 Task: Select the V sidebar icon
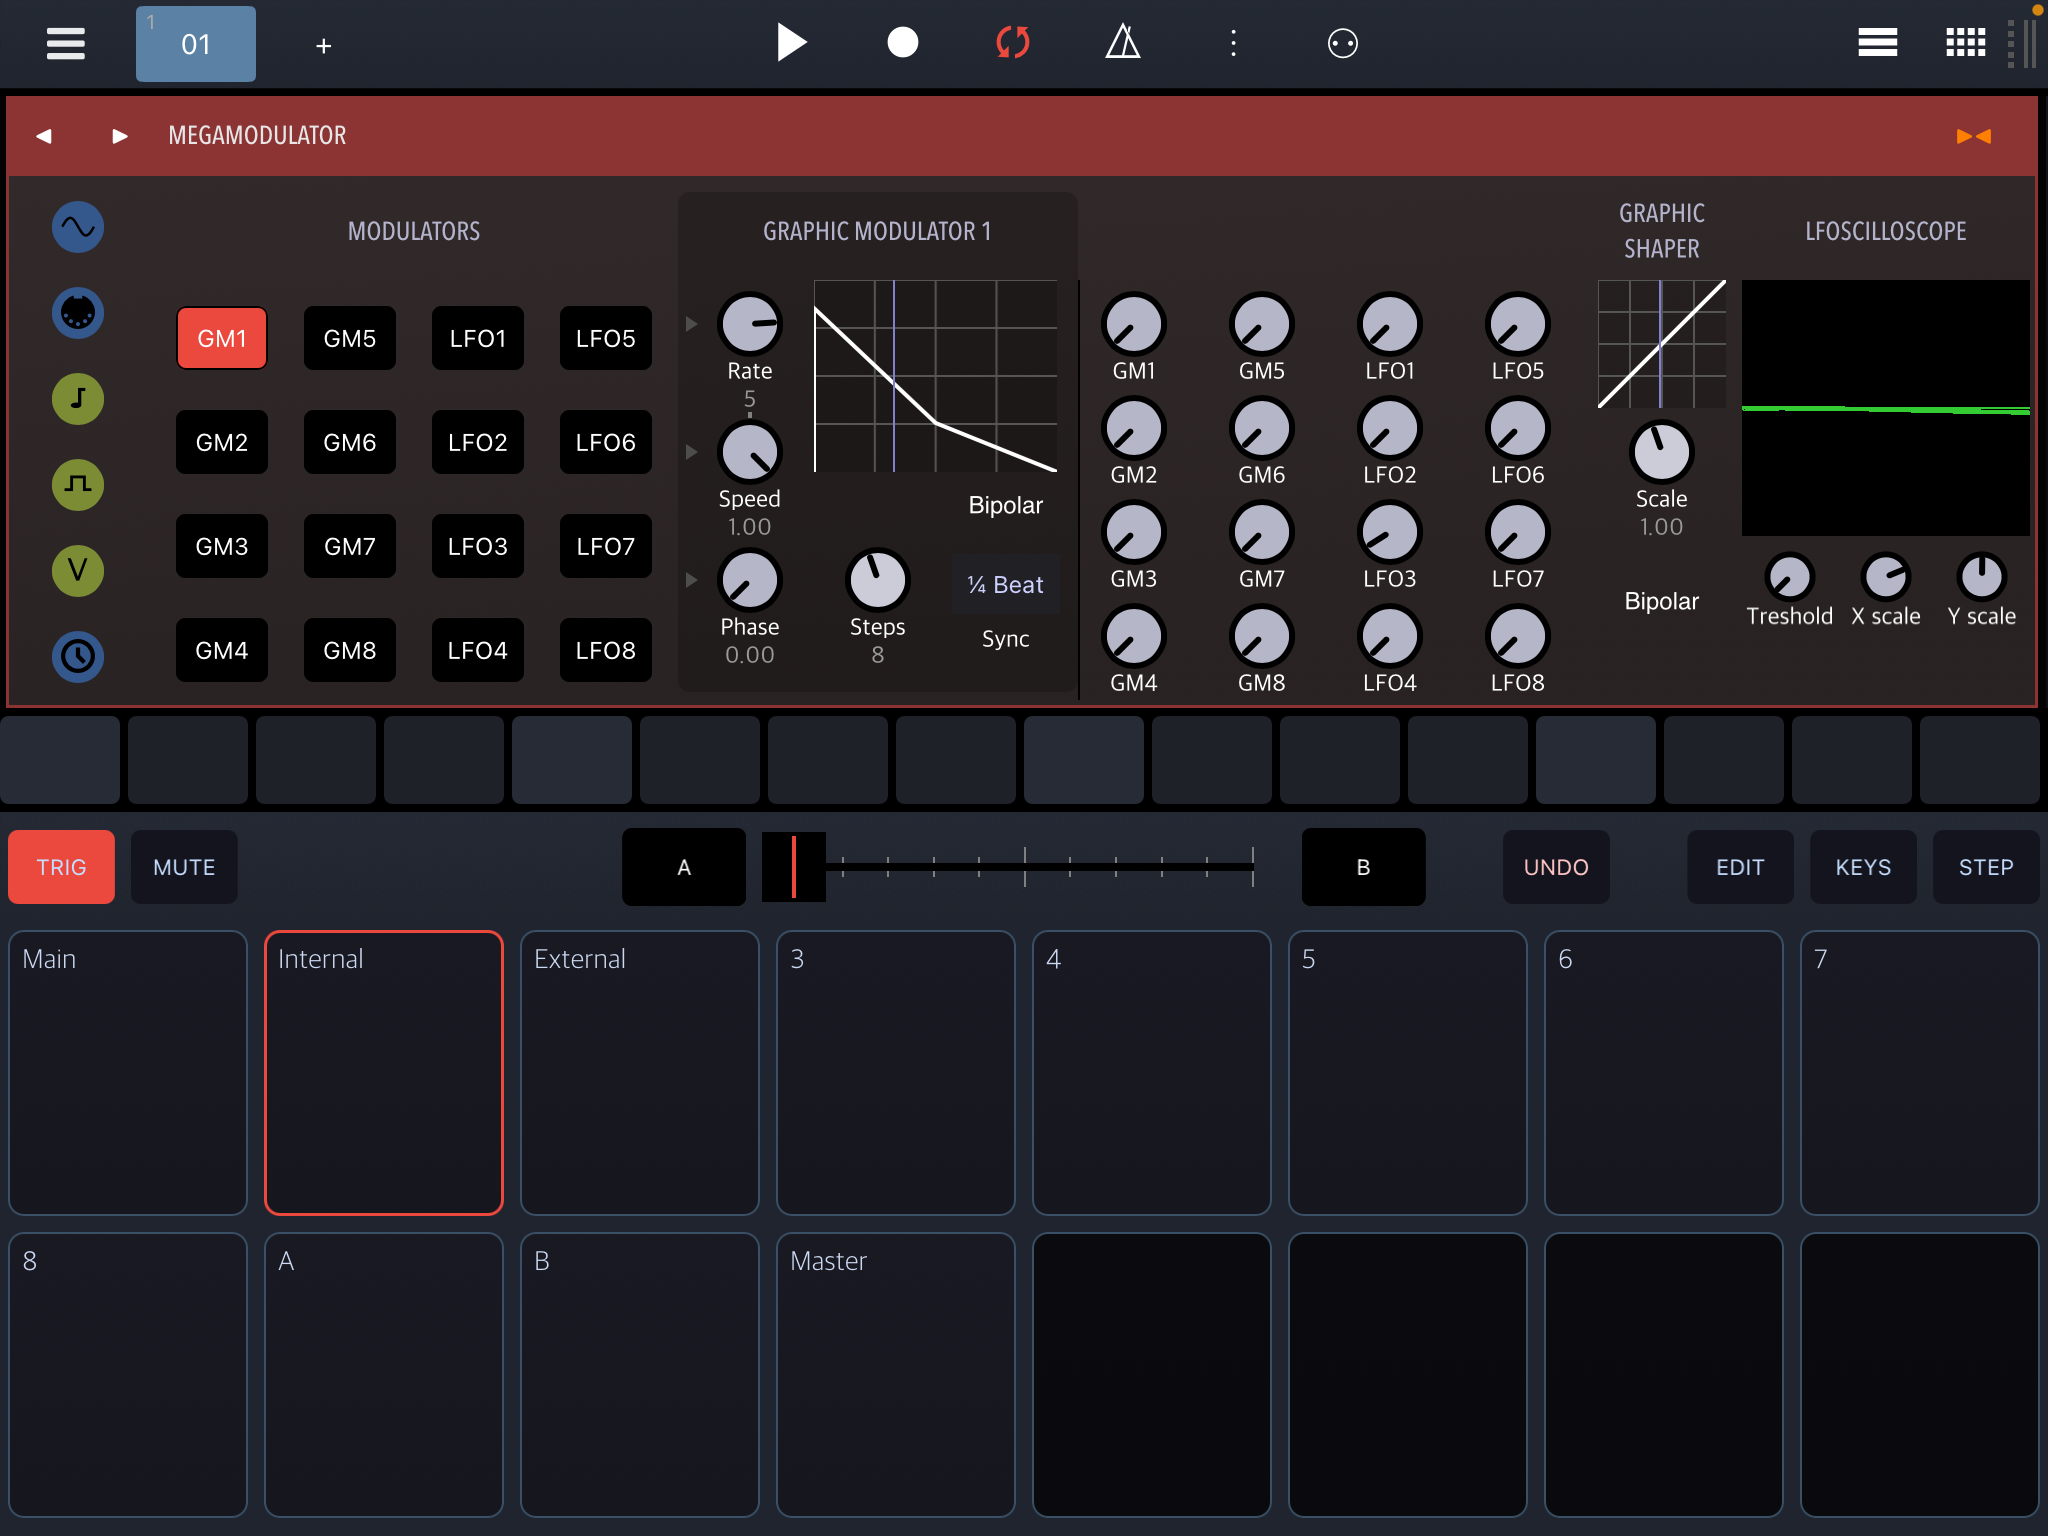pyautogui.click(x=78, y=571)
